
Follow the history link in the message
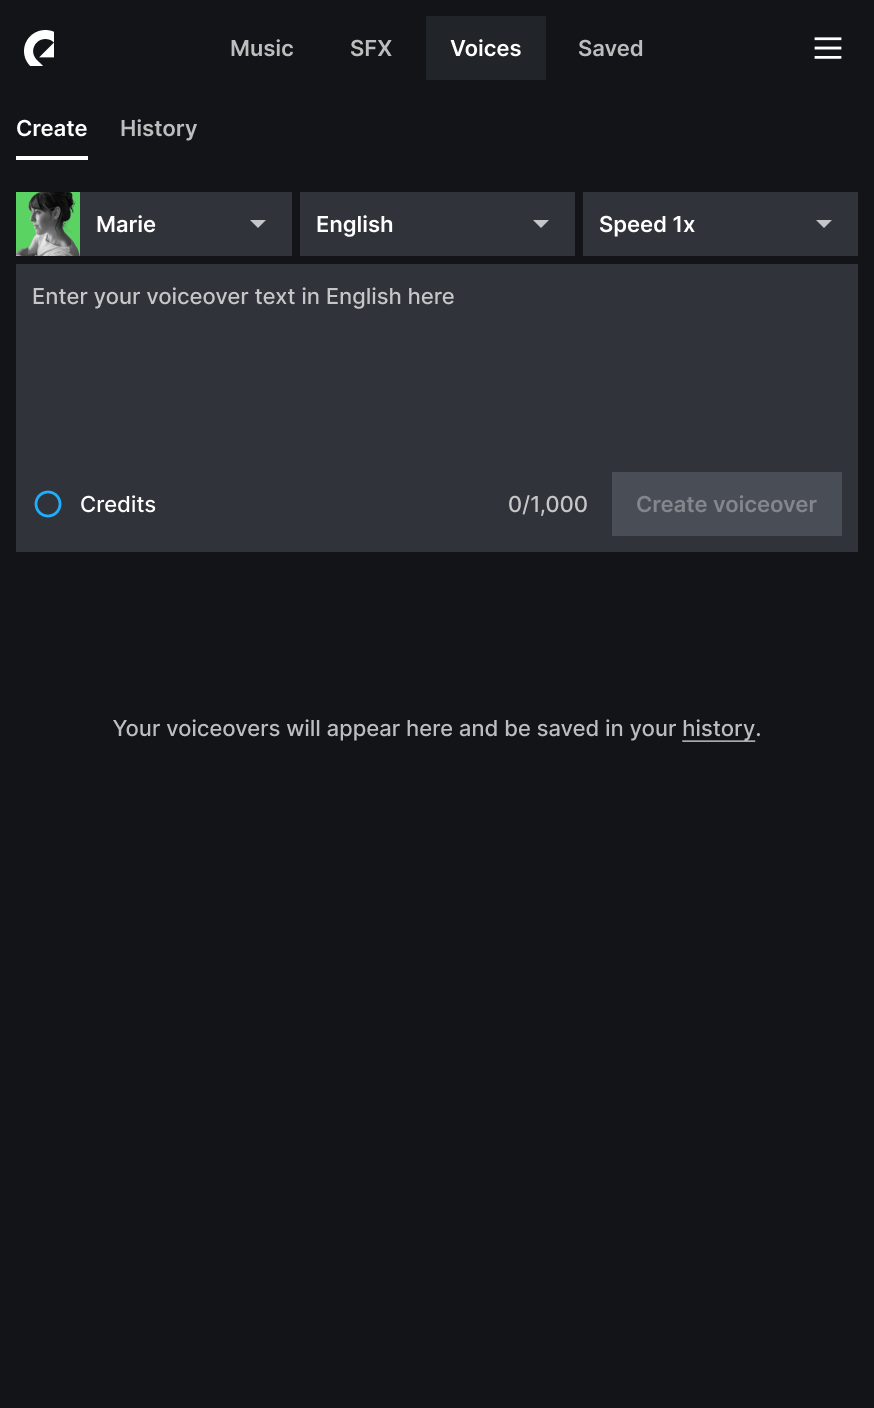718,728
